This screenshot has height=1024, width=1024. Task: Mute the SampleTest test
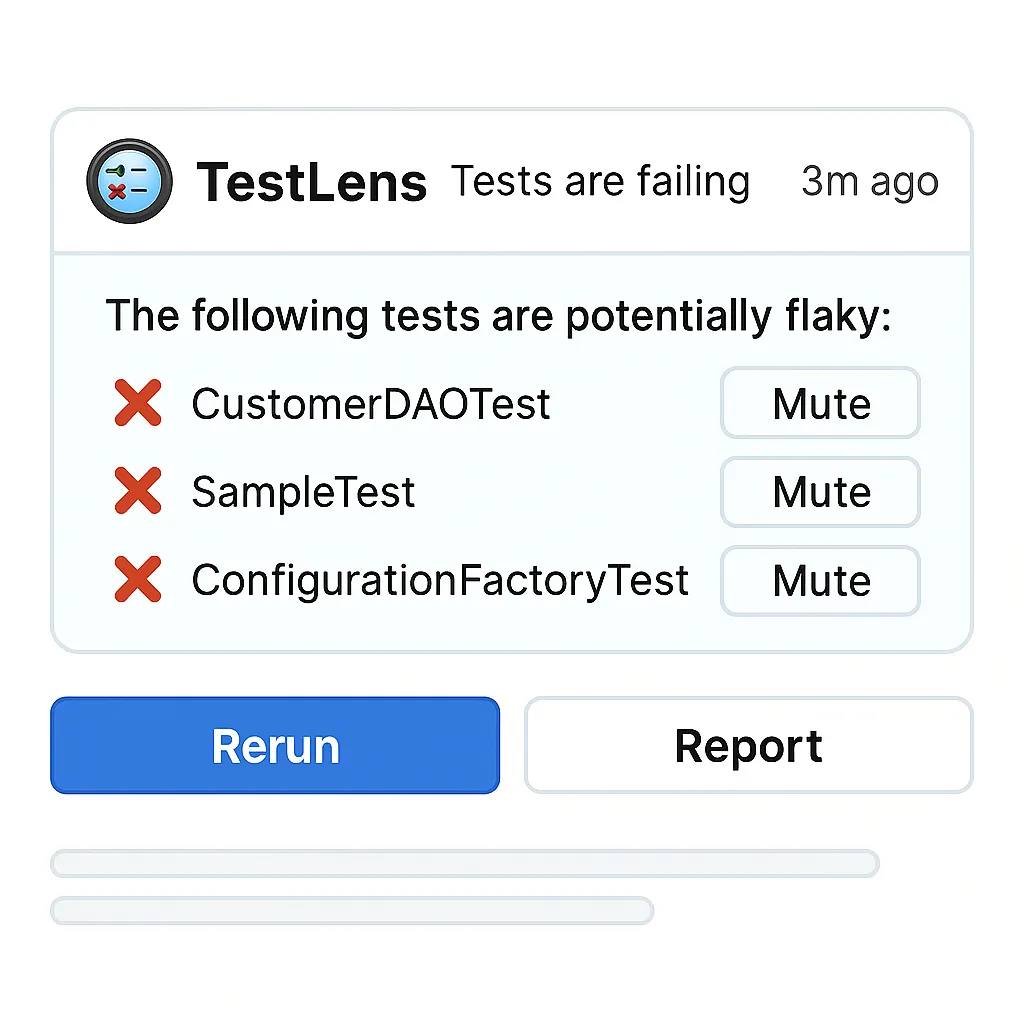(820, 492)
